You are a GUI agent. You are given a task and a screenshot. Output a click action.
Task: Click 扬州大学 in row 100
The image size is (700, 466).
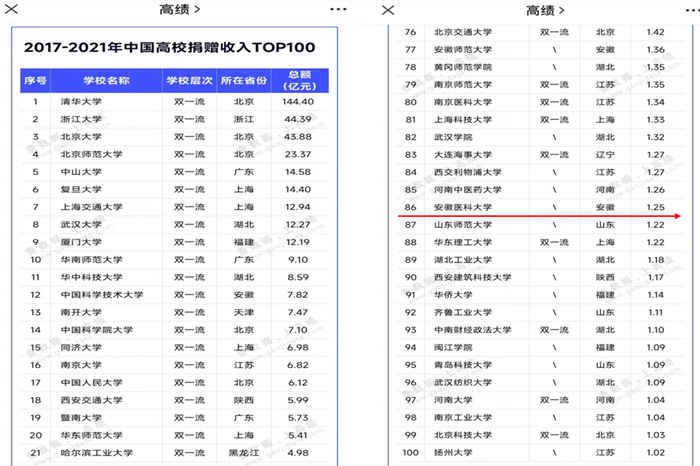453,453
